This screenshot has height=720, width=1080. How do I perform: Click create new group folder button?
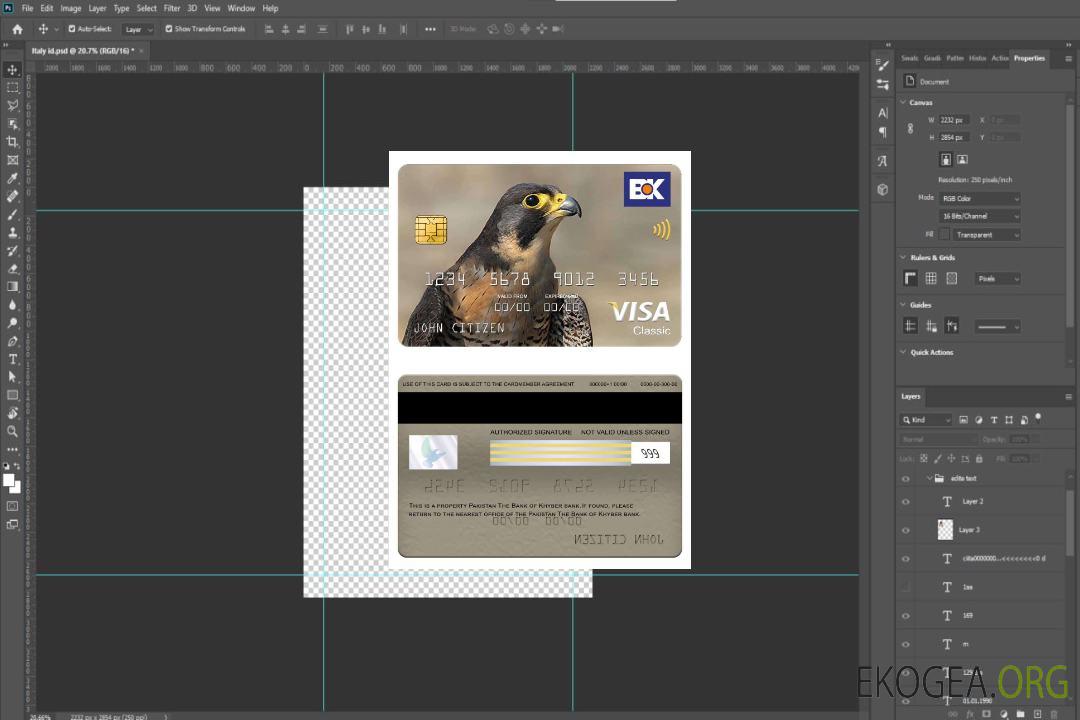point(1020,714)
